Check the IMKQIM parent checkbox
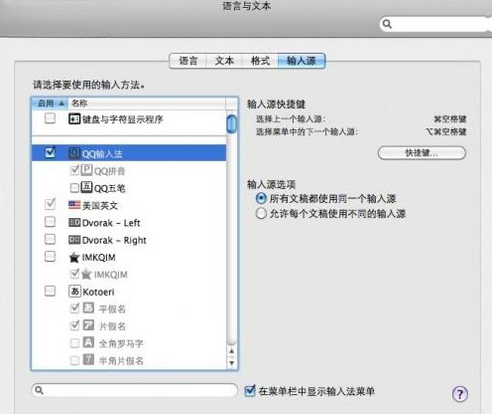Image resolution: width=492 pixels, height=414 pixels. point(50,256)
